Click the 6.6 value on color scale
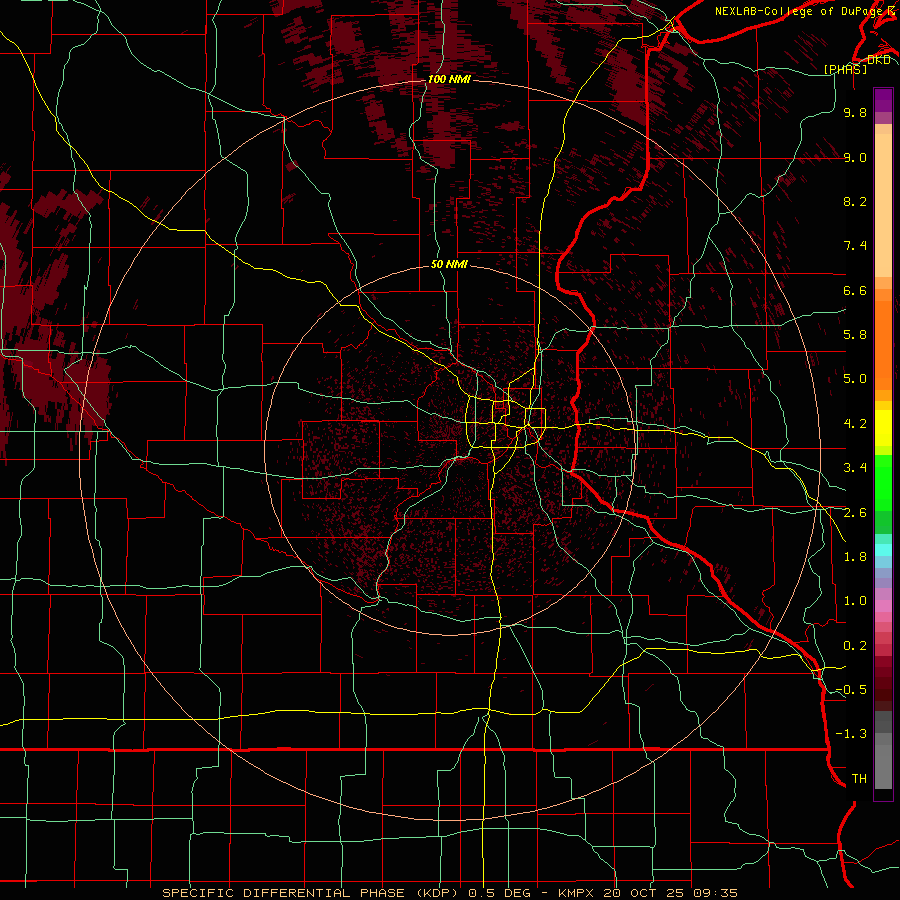 point(855,290)
